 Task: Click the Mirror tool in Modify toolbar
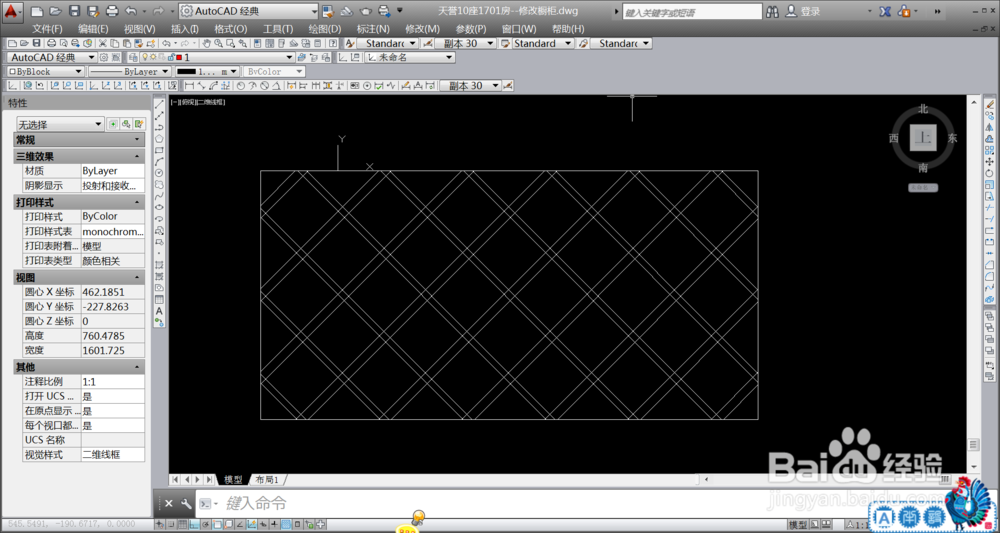(x=990, y=126)
